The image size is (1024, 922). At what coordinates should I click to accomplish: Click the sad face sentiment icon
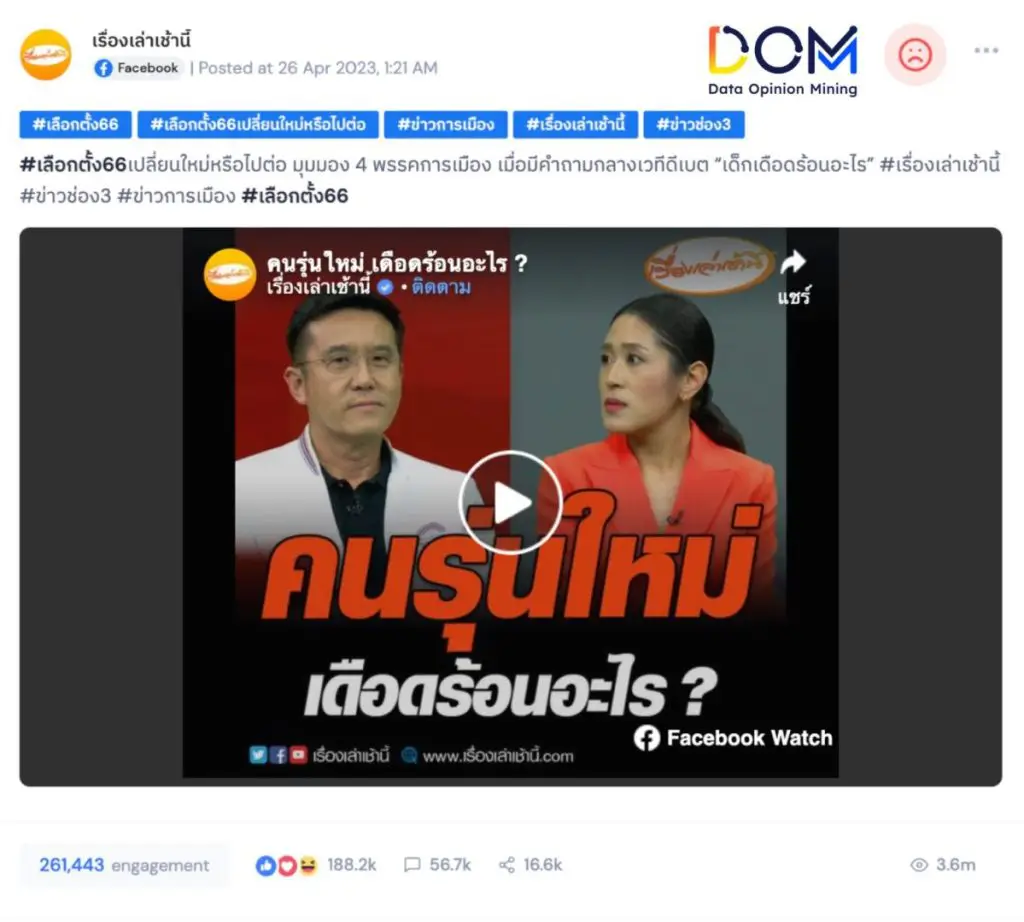915,54
